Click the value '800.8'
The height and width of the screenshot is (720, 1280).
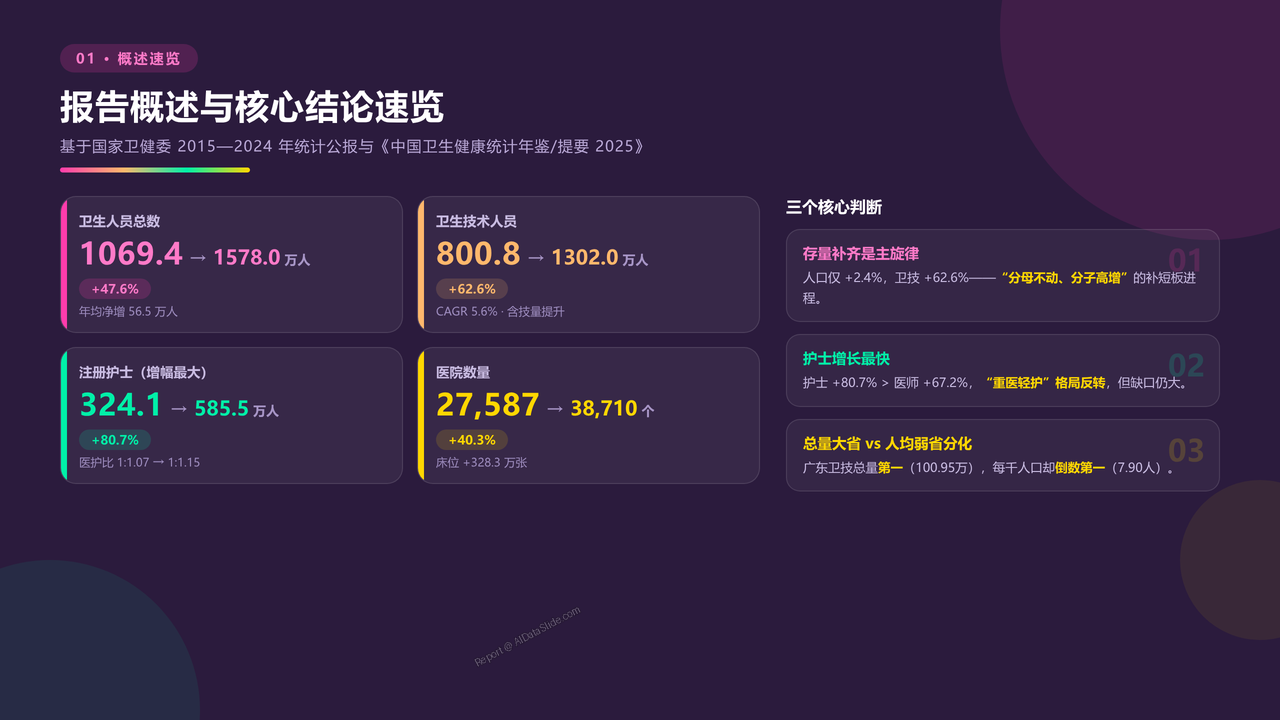pyautogui.click(x=478, y=254)
